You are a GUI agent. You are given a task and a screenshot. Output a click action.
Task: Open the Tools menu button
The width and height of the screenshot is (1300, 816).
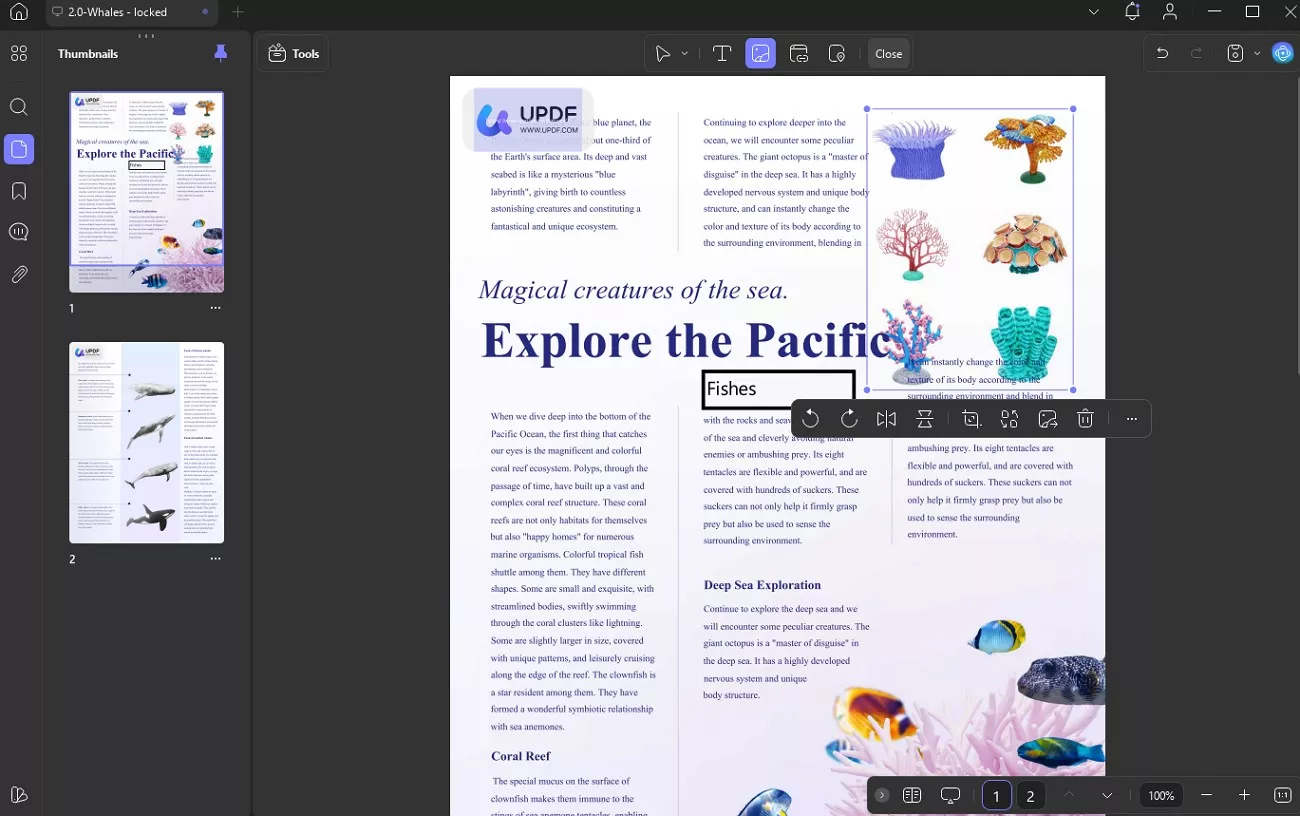293,54
